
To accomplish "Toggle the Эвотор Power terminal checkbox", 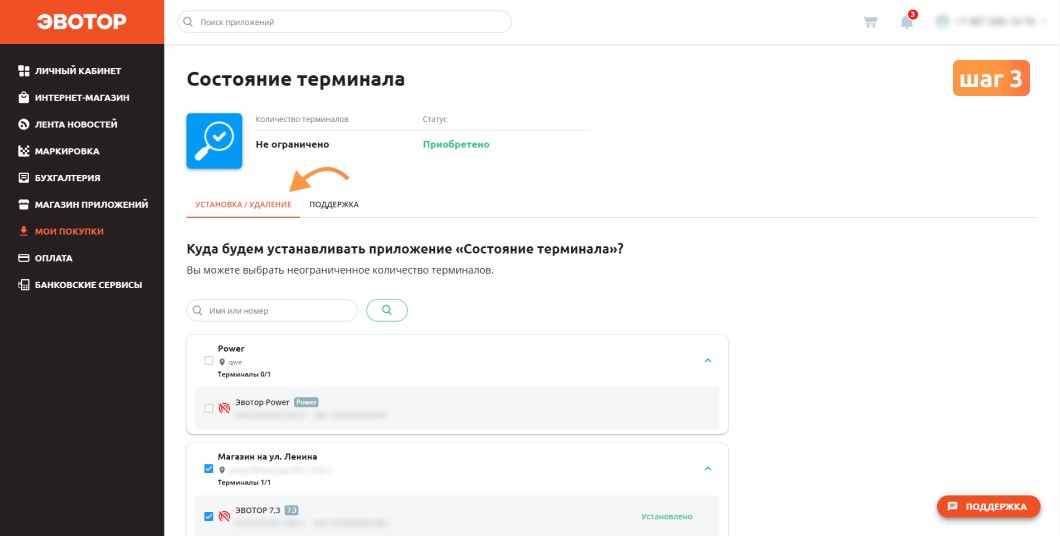I will 209,408.
